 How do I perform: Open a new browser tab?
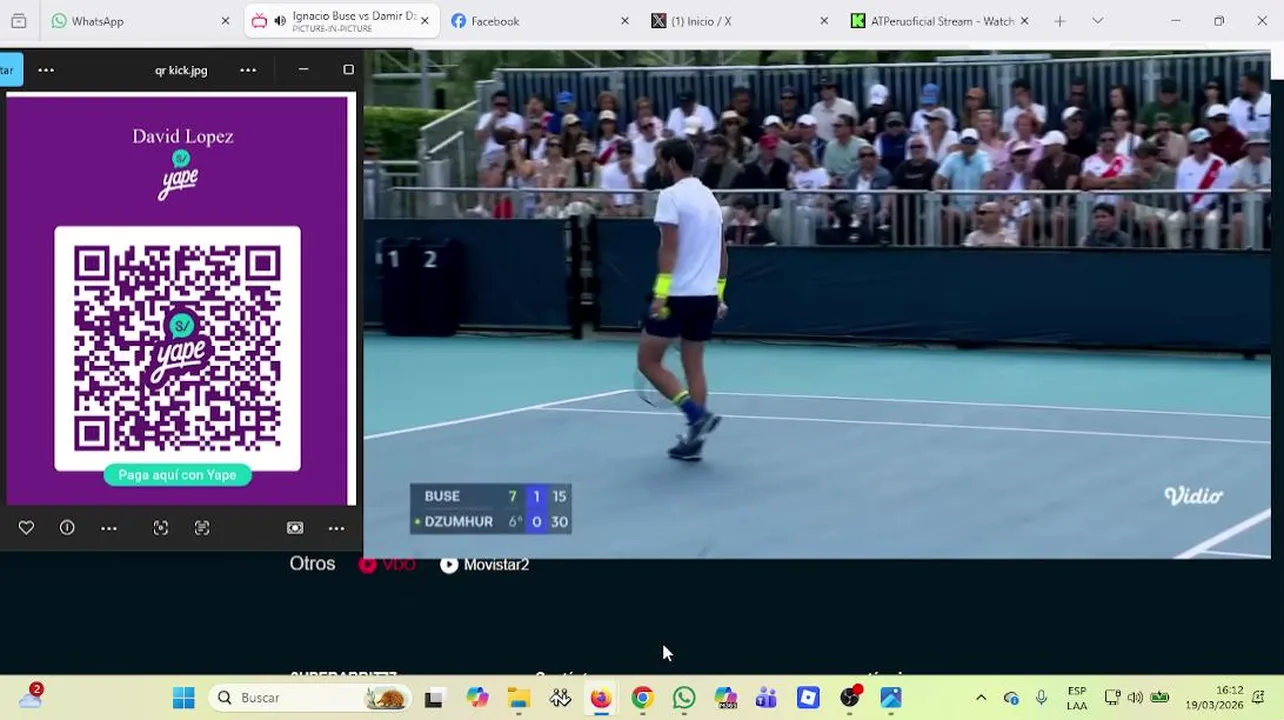click(x=1060, y=21)
